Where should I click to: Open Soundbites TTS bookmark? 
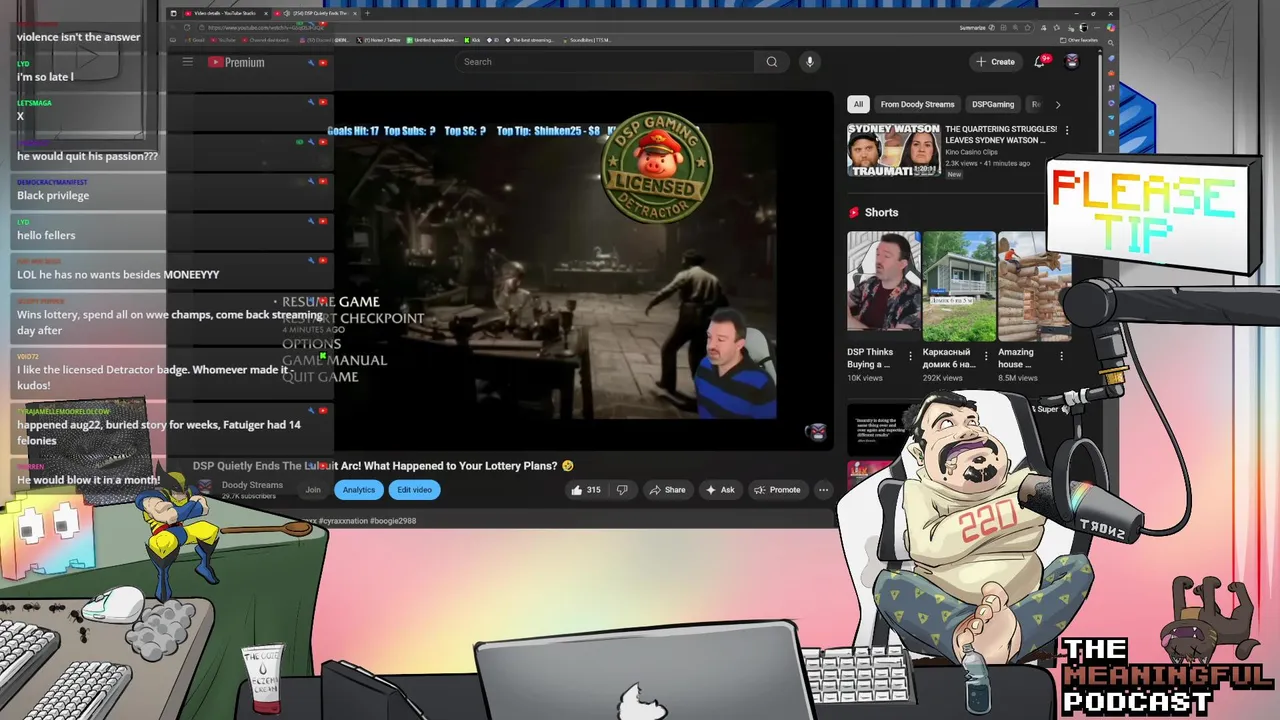(x=587, y=40)
